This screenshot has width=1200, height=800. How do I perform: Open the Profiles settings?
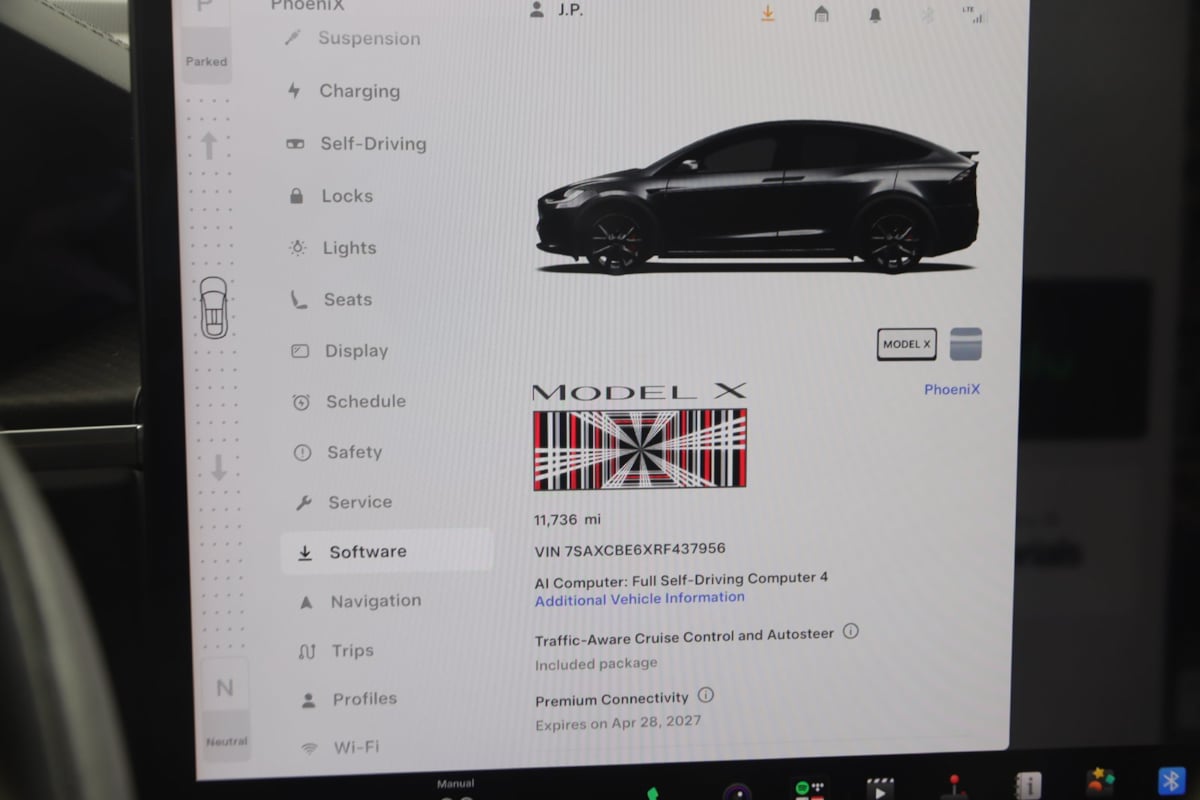click(x=348, y=699)
